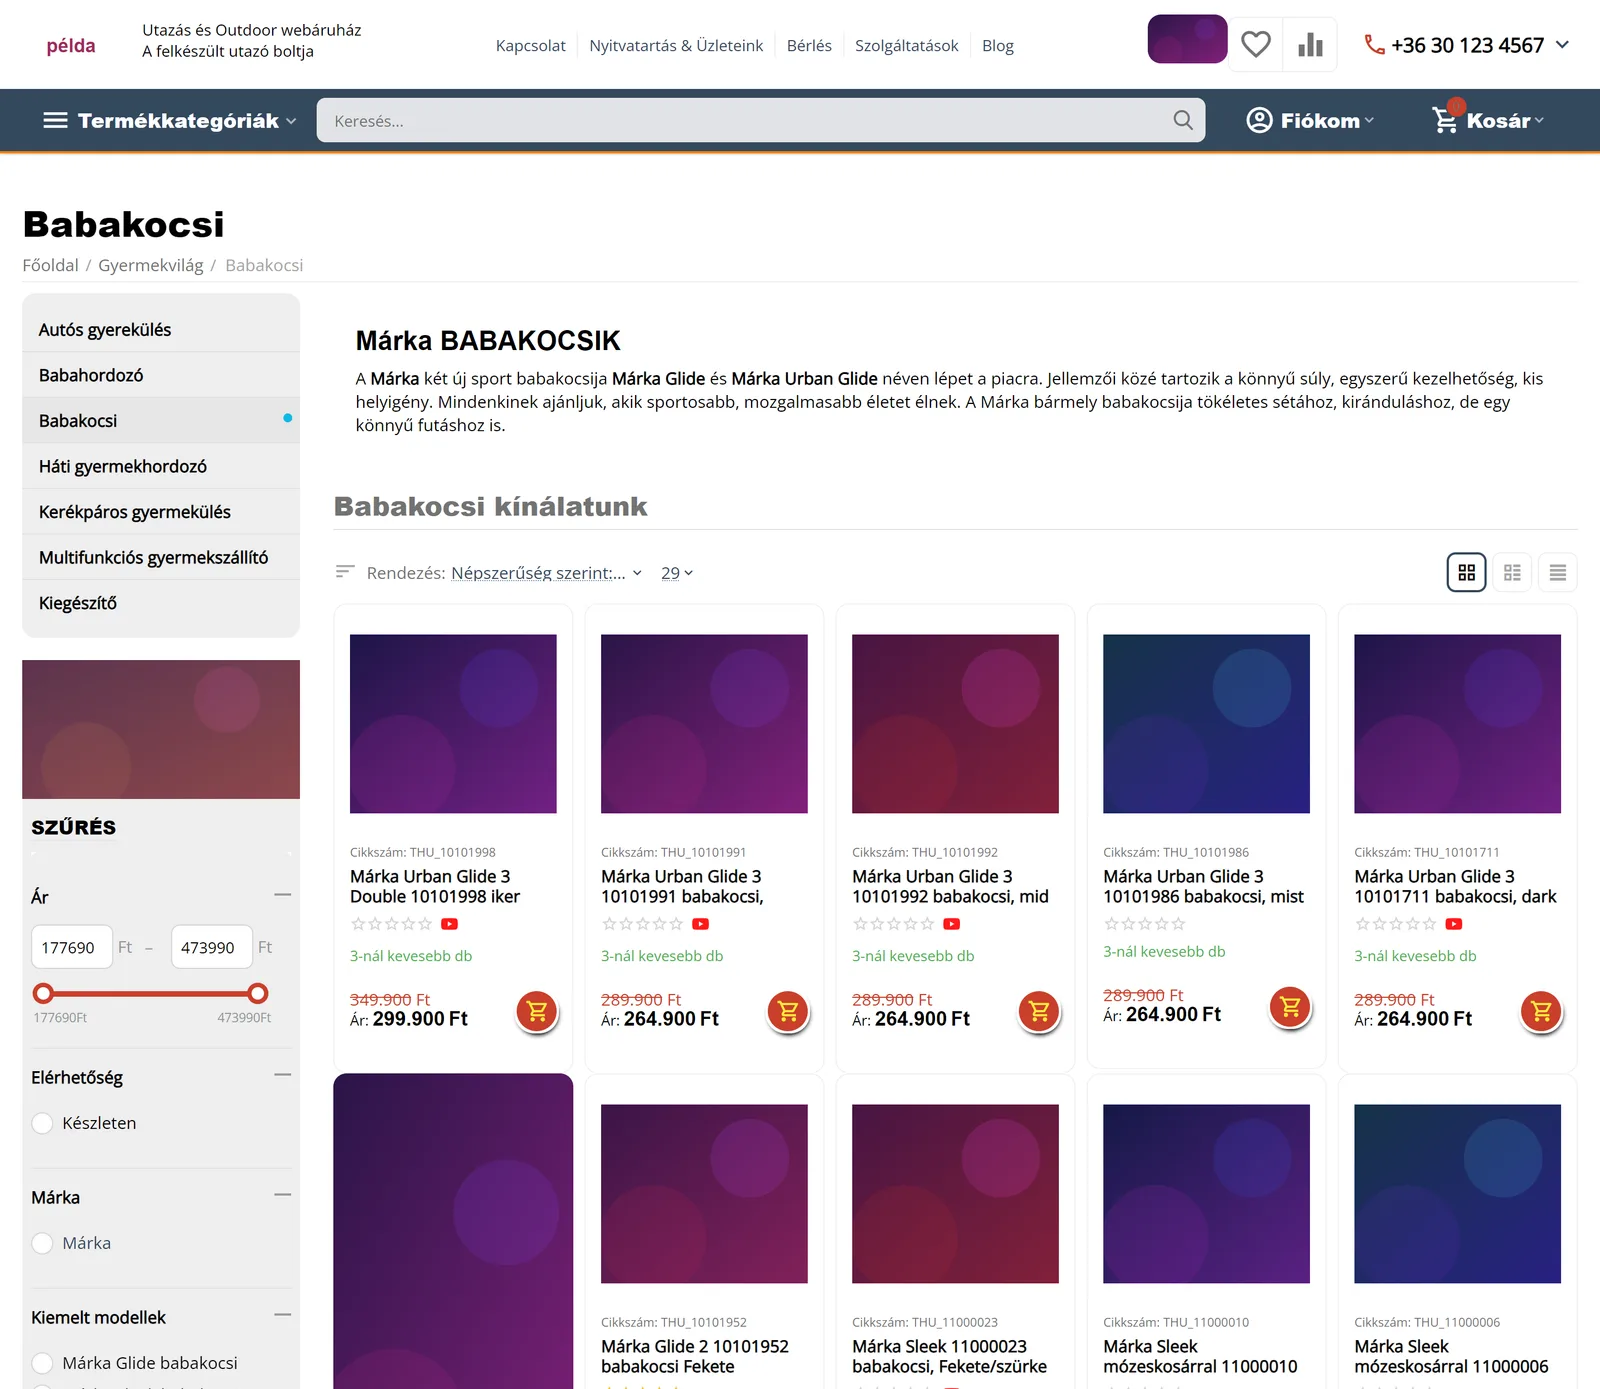Click the Fiókom user account icon
Image resolution: width=1600 pixels, height=1389 pixels.
click(x=1259, y=120)
